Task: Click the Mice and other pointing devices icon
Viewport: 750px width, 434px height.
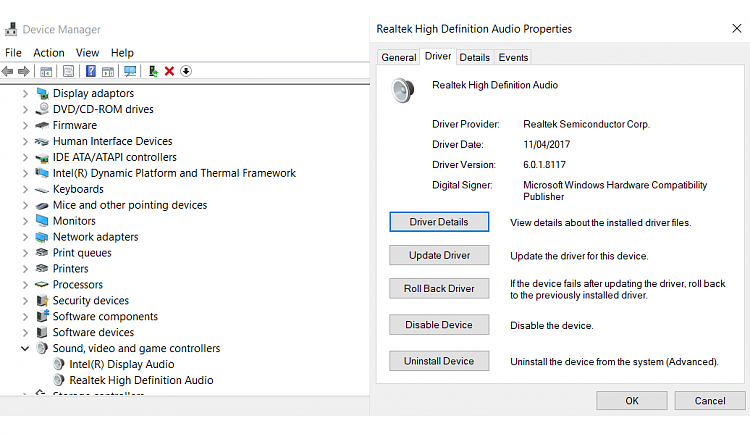Action: tap(42, 206)
